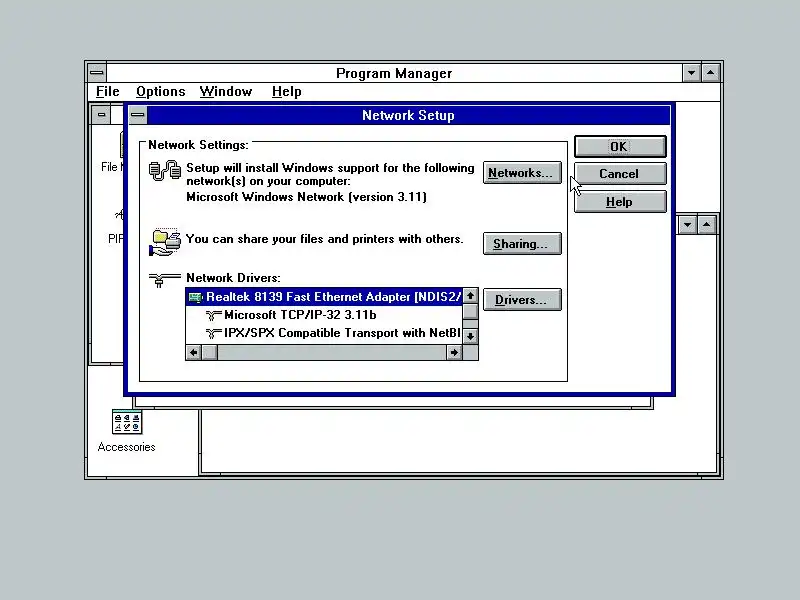Open the Sharing... options
800x600 pixels.
[522, 244]
